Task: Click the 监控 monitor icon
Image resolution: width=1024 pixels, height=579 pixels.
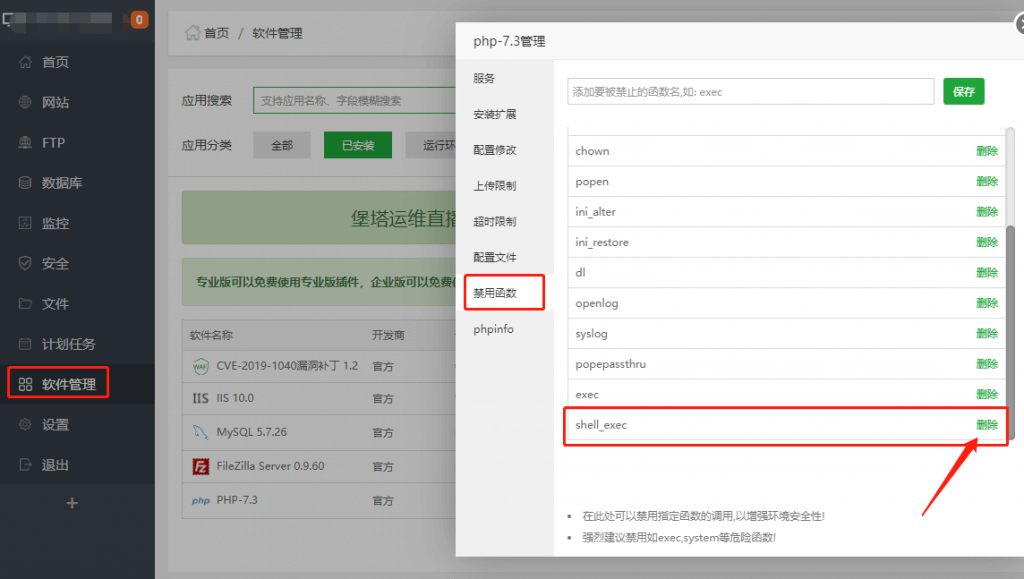Action: [x=26, y=224]
